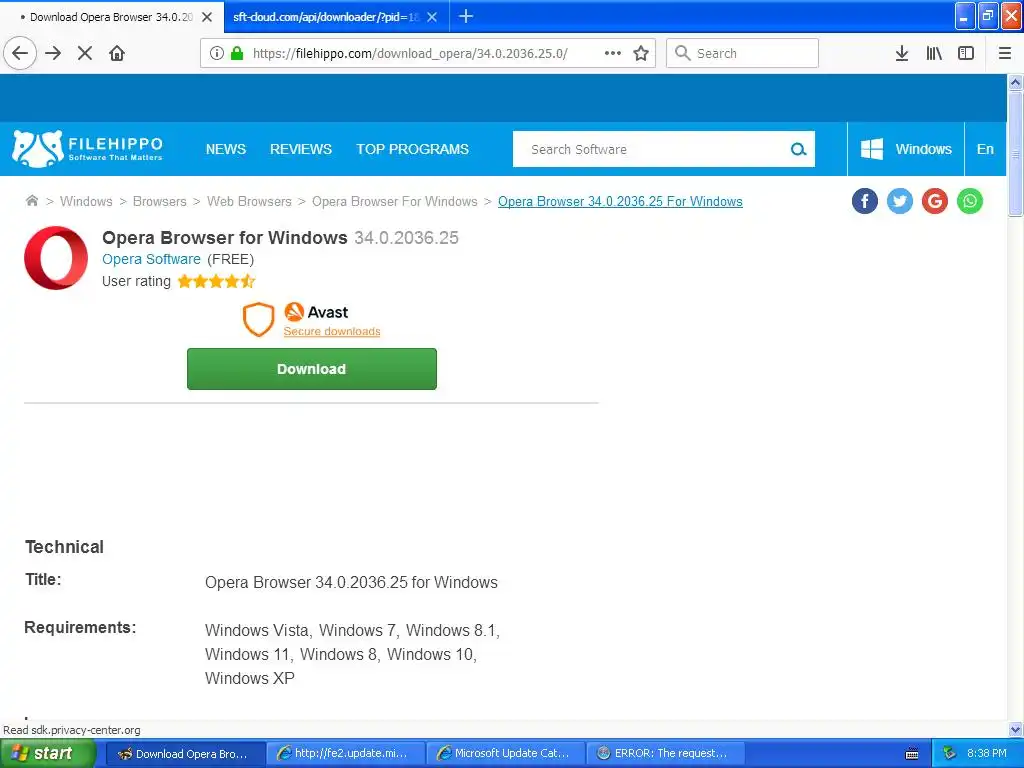Close the sft-cloud.com tab
This screenshot has height=768, width=1024.
pyautogui.click(x=432, y=17)
